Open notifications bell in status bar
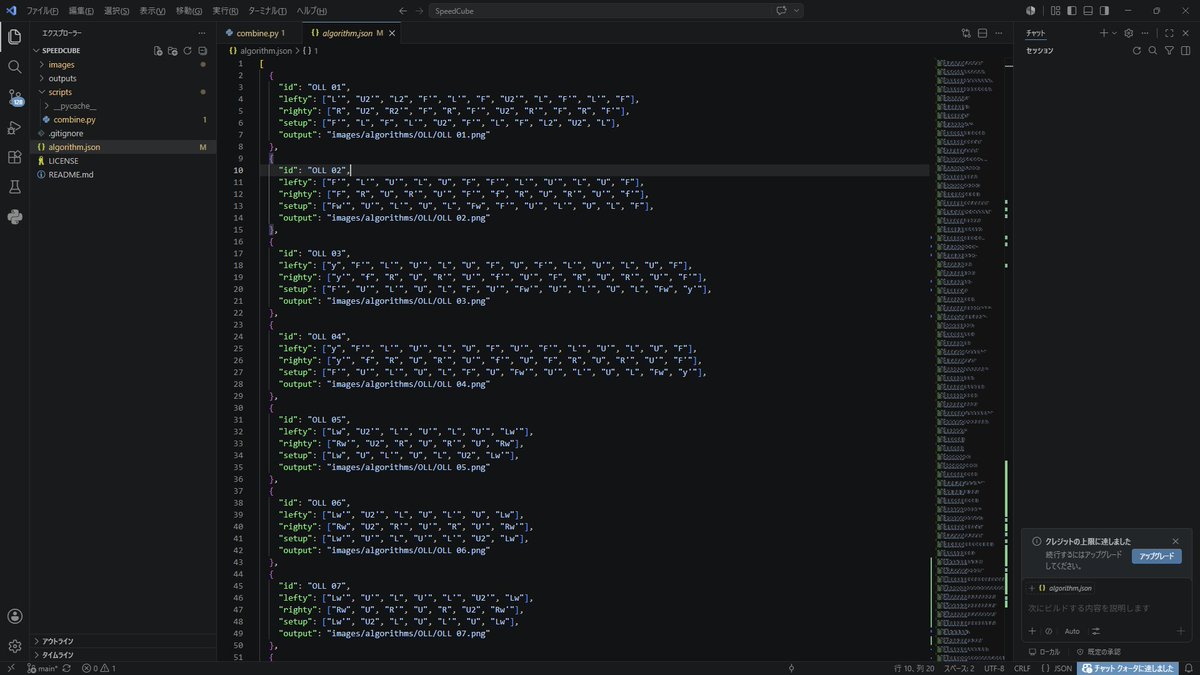This screenshot has width=1200, height=675. (1188, 668)
